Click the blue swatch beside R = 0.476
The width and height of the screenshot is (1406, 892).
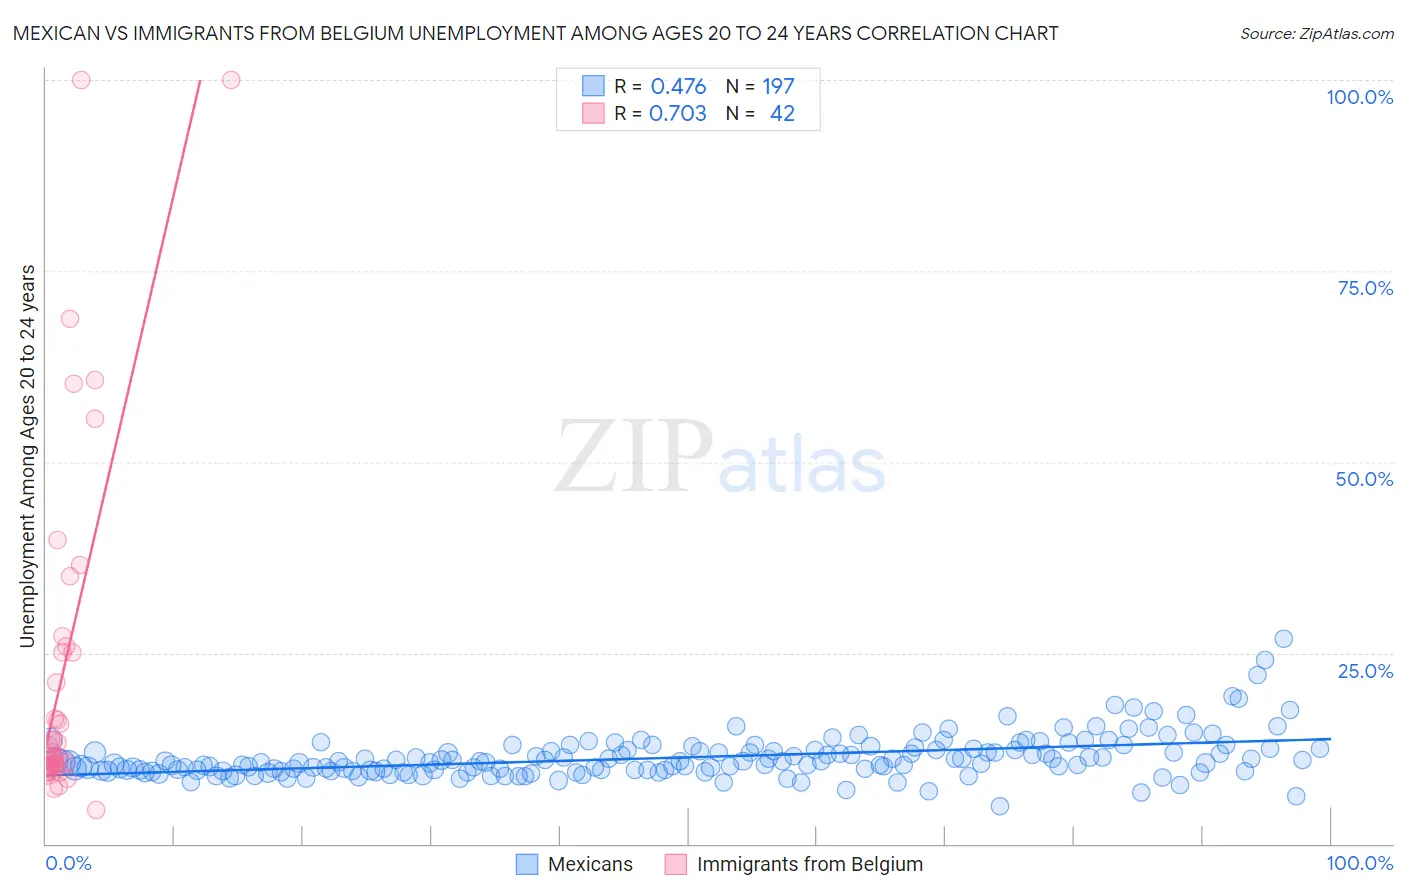594,86
